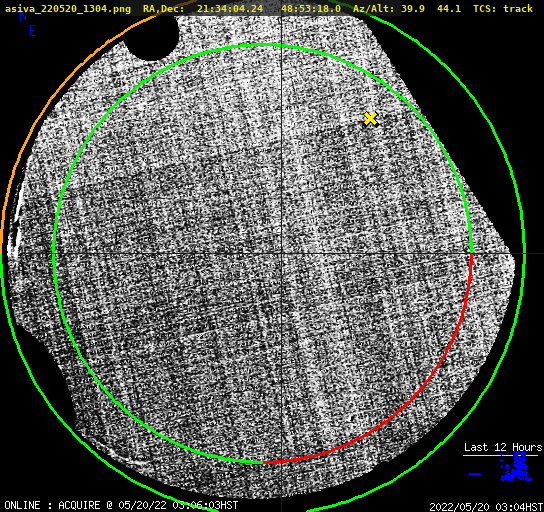Click the RA value 21:34:04.24

pyautogui.click(x=230, y=8)
